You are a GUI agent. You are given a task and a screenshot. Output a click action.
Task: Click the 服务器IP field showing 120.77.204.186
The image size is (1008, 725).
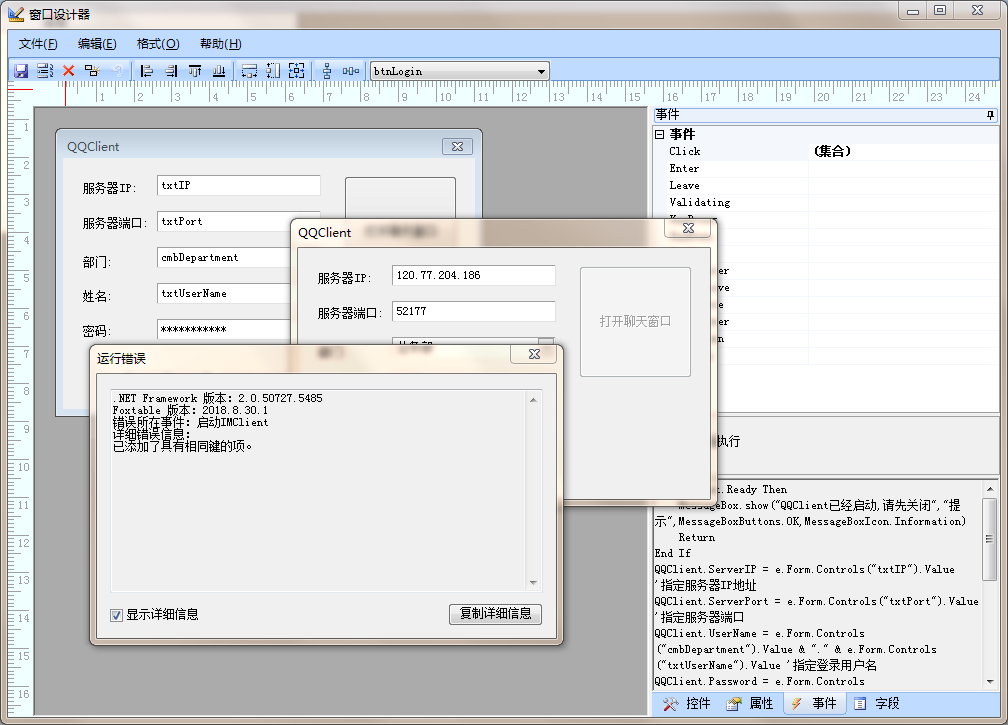click(x=474, y=275)
